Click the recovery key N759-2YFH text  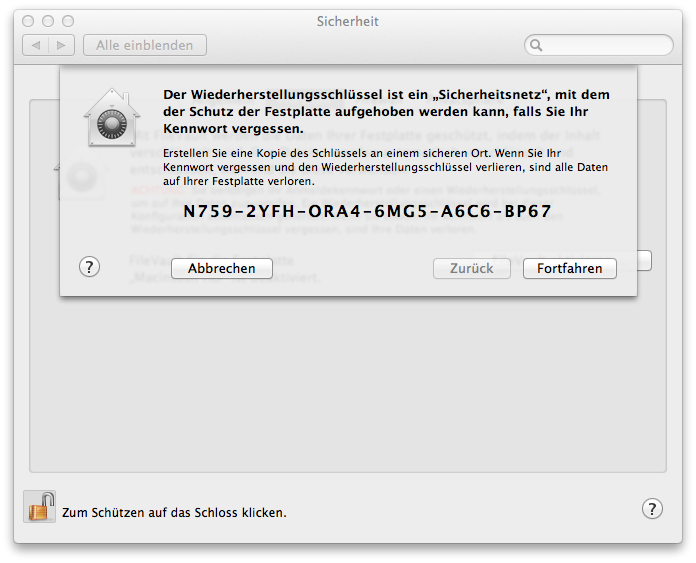367,212
